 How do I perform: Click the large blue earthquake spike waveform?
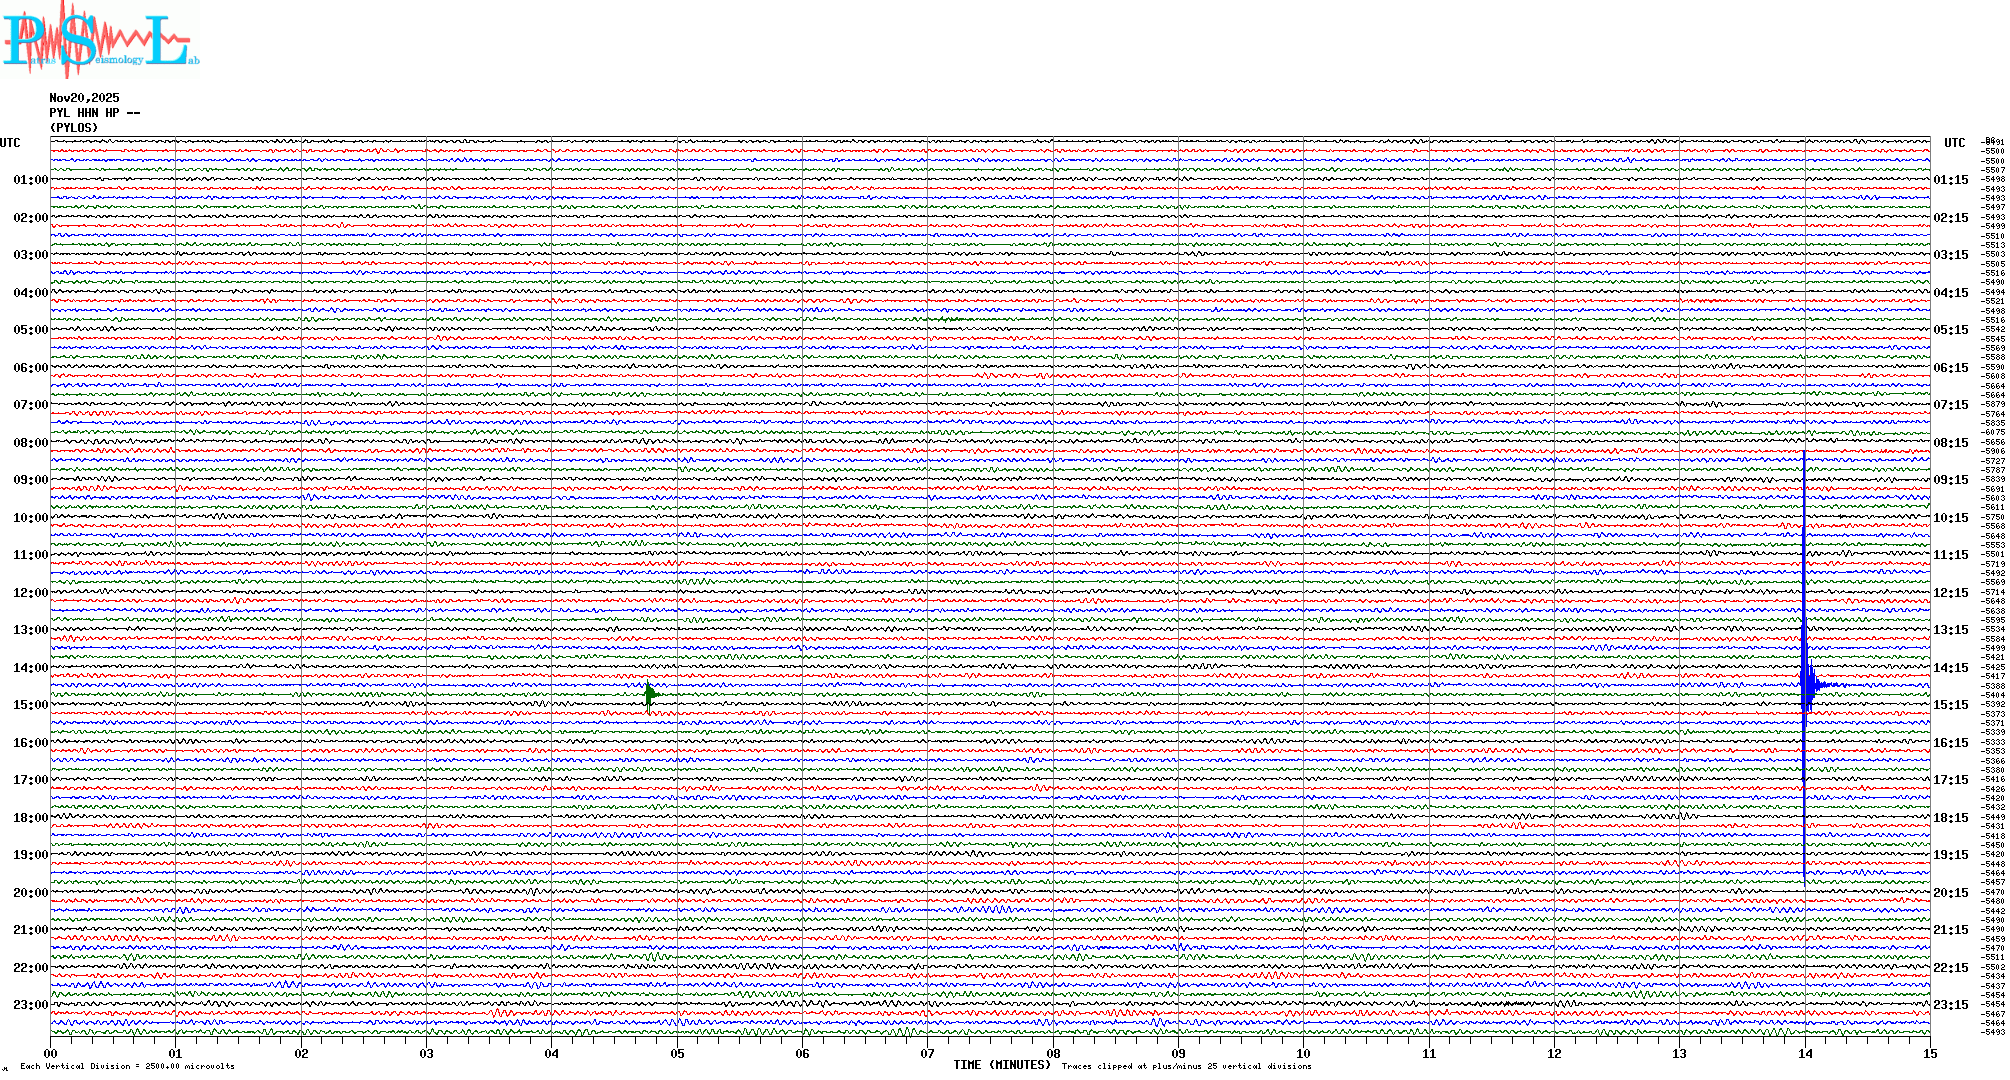pyautogui.click(x=1805, y=685)
